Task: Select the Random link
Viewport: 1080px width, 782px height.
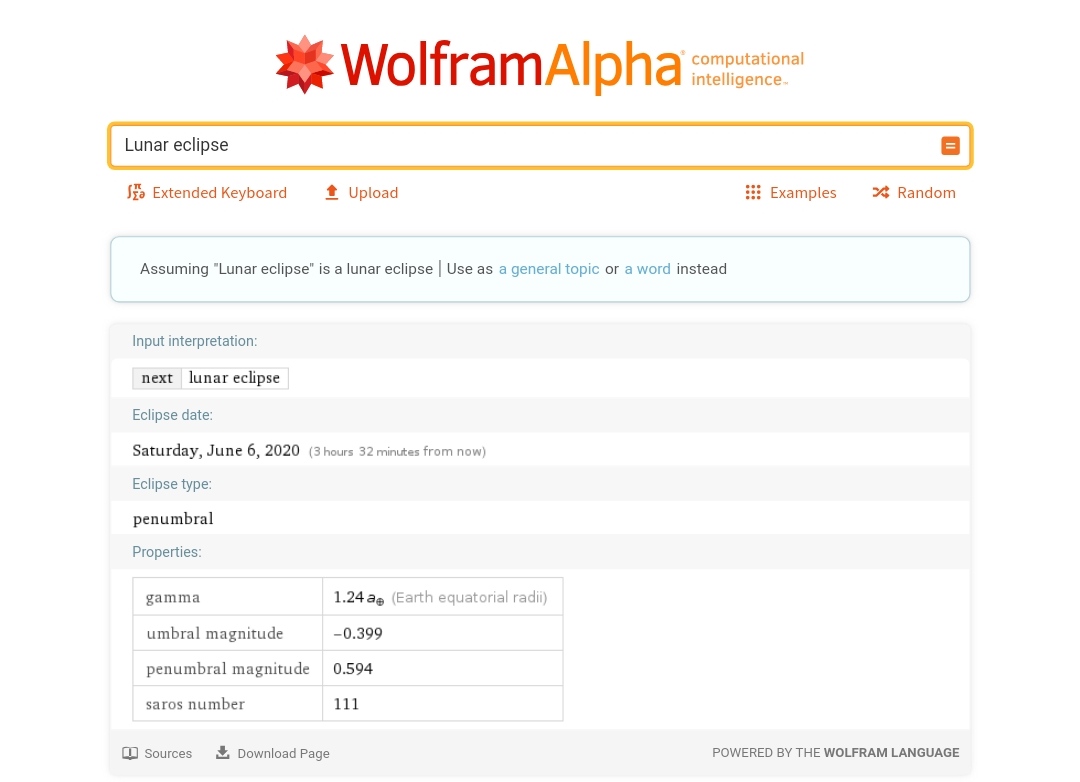Action: (x=926, y=193)
